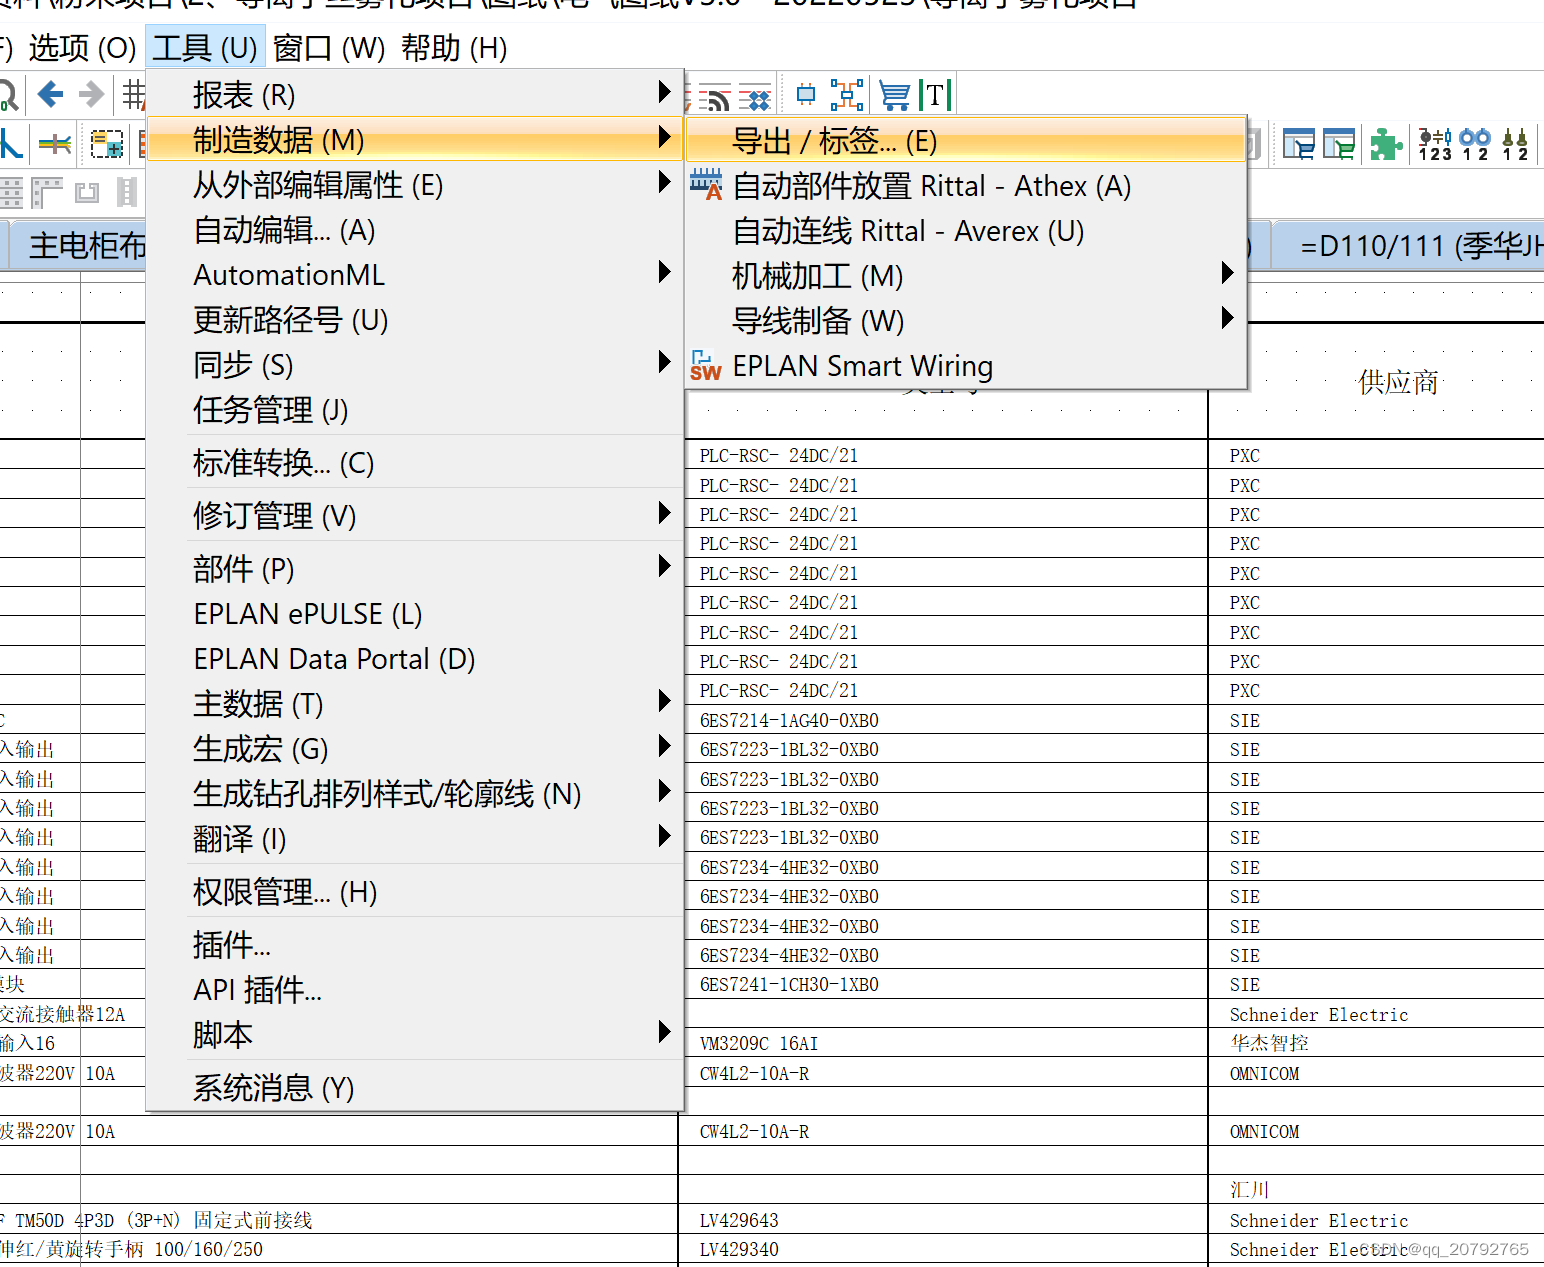1544x1267 pixels.
Task: Switch to the 主电柜布 document tab
Action: (x=78, y=245)
